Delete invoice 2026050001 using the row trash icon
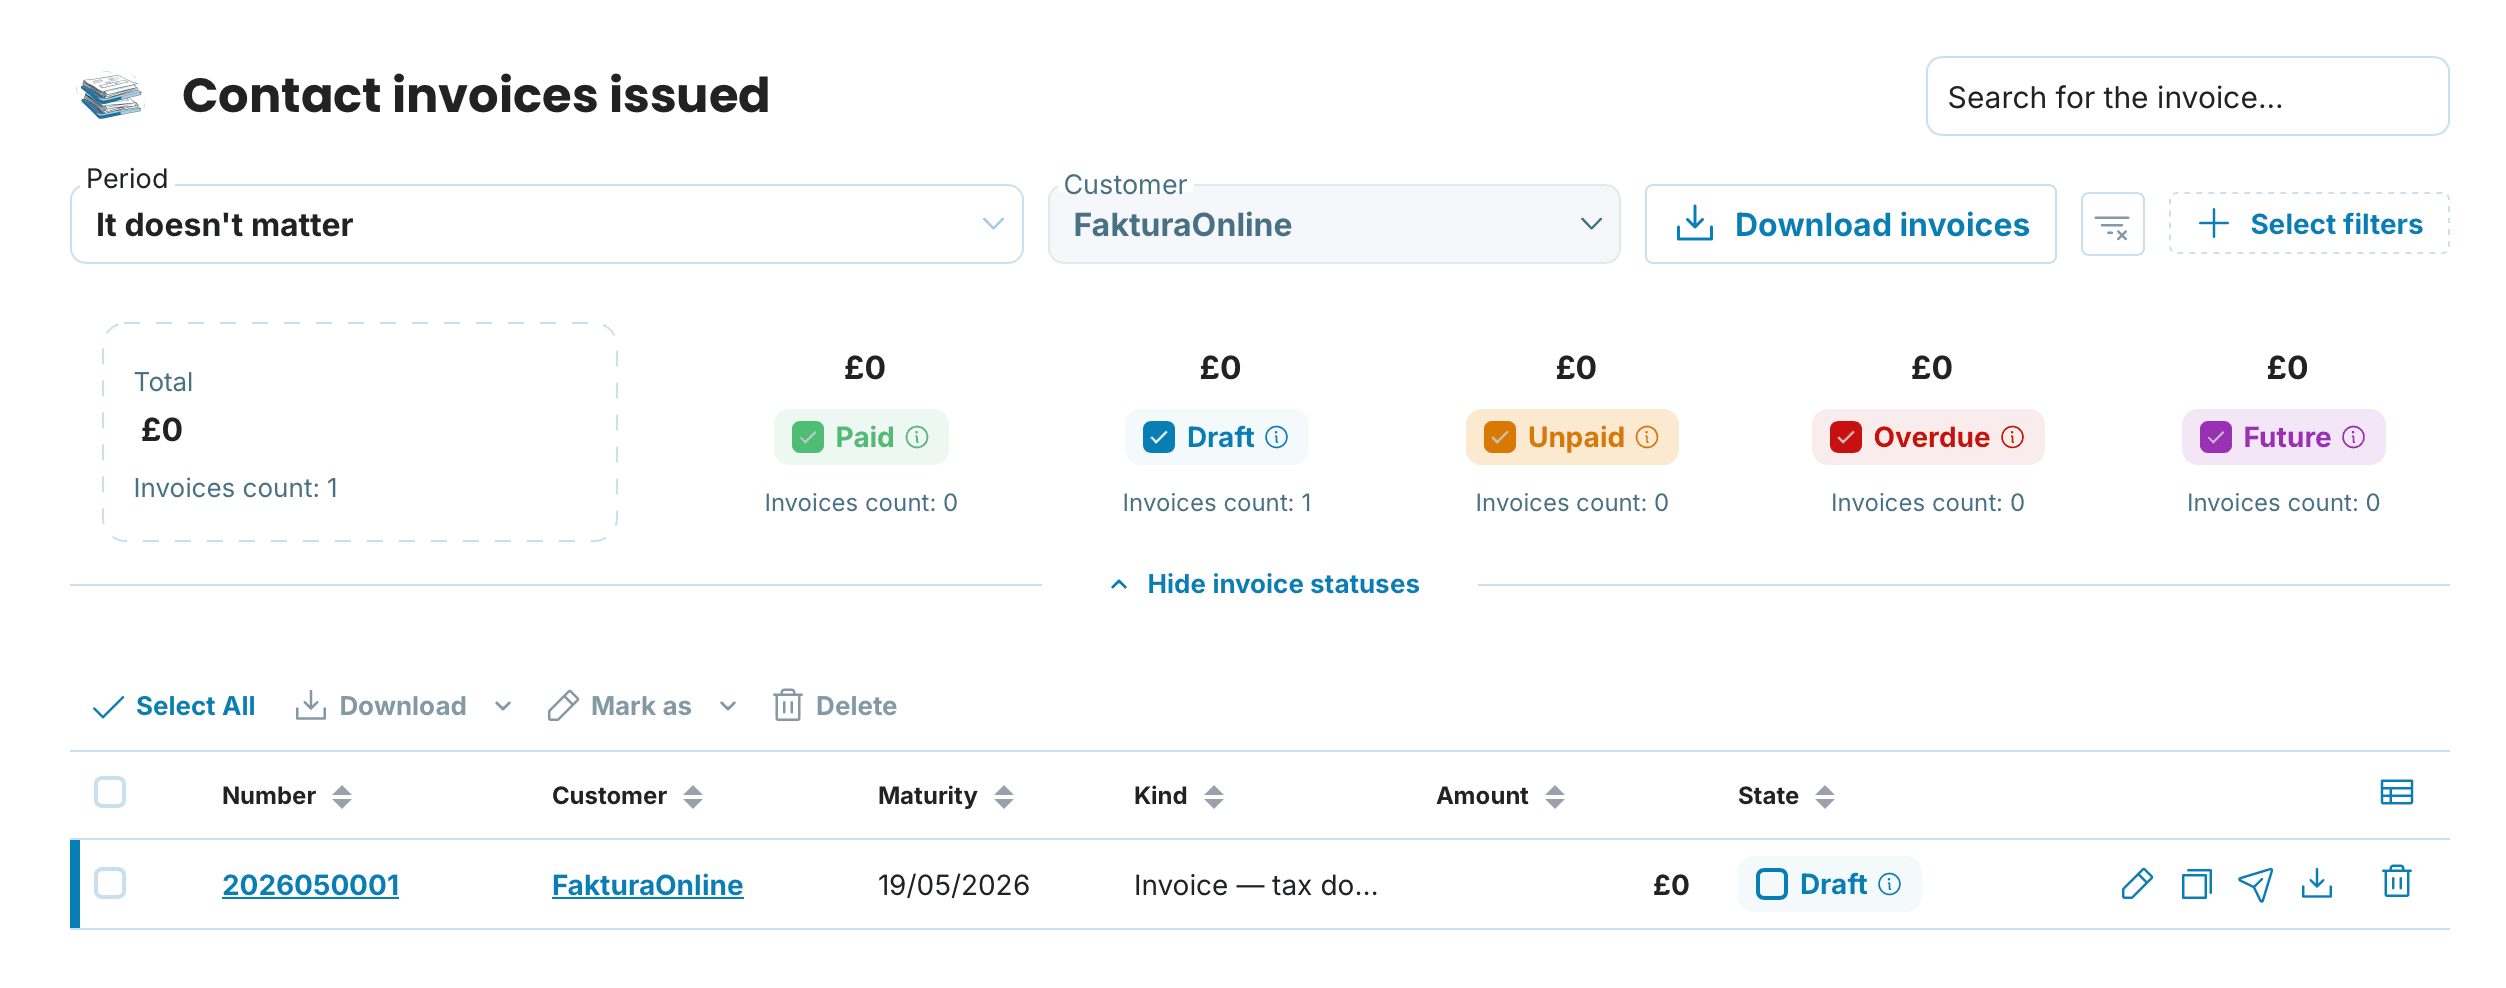The height and width of the screenshot is (988, 2506). click(x=2397, y=882)
